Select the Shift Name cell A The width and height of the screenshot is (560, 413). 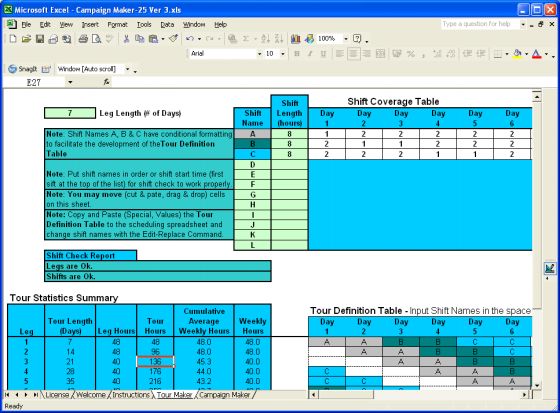(x=252, y=134)
